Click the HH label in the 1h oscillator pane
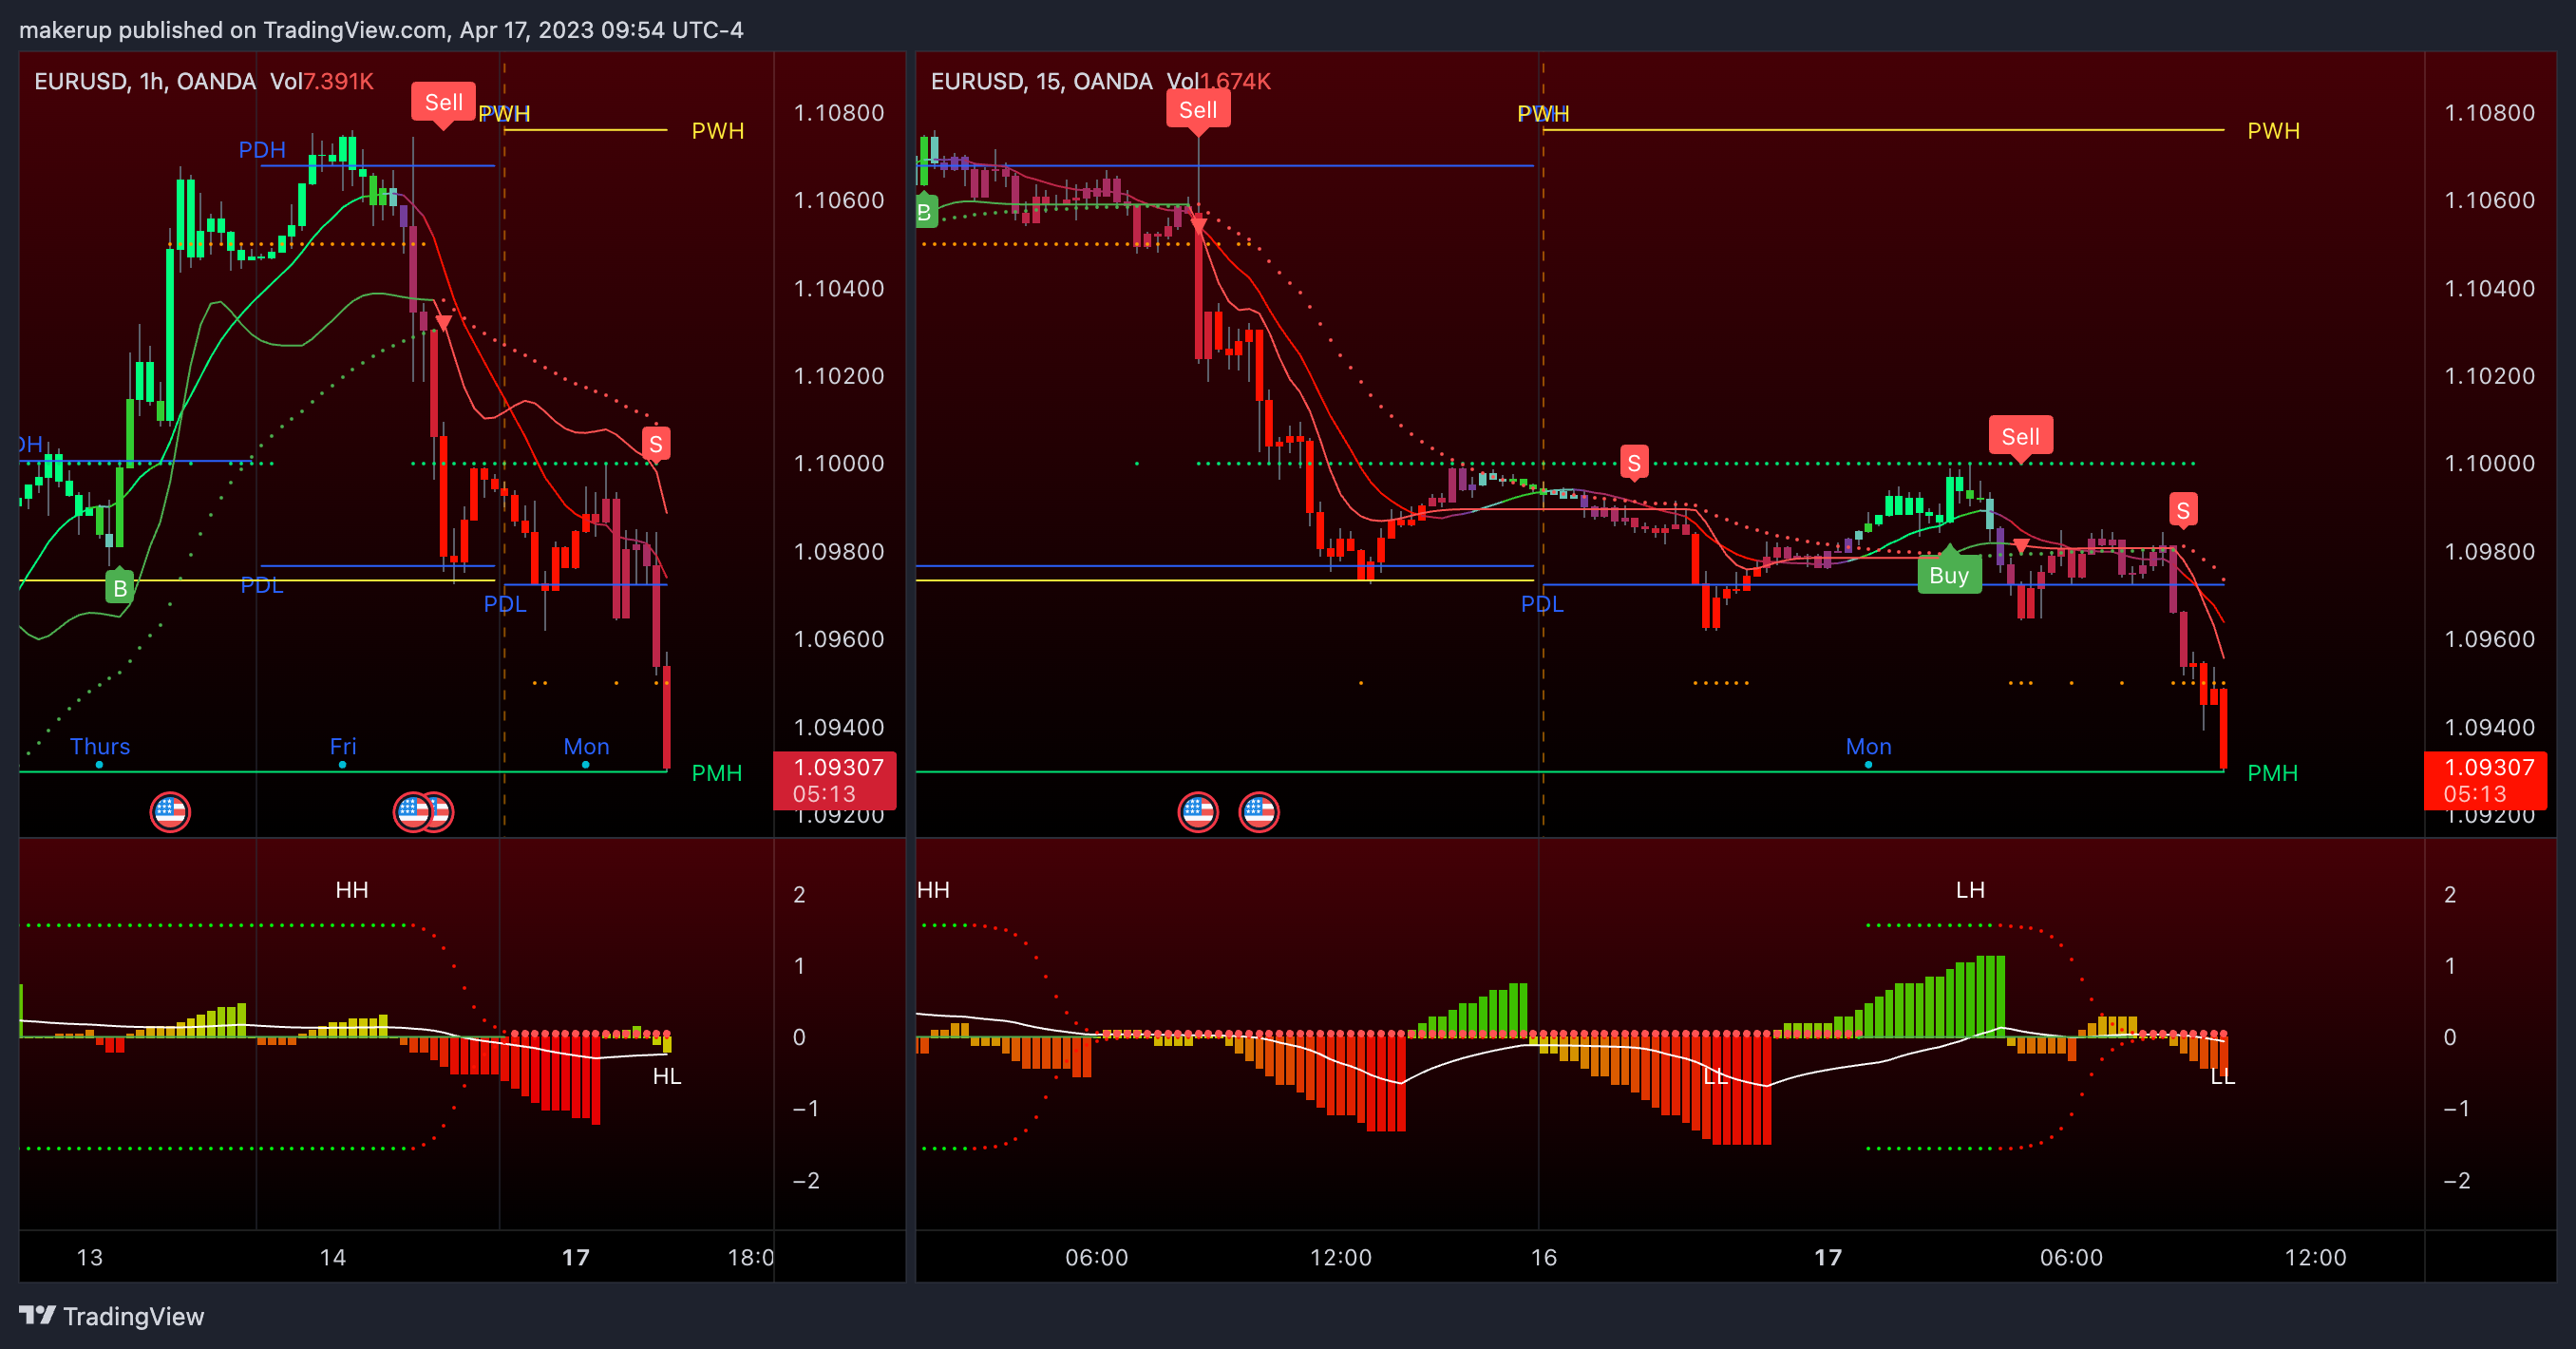Viewport: 2576px width, 1349px height. [352, 890]
